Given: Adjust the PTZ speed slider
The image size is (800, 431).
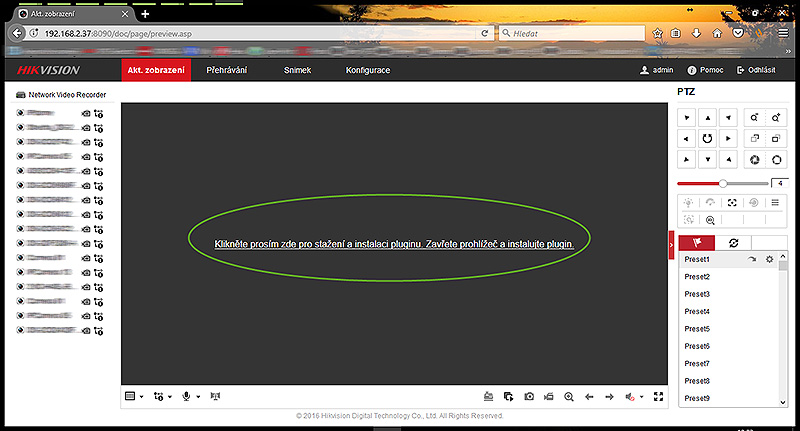Looking at the screenshot, I should 722,183.
